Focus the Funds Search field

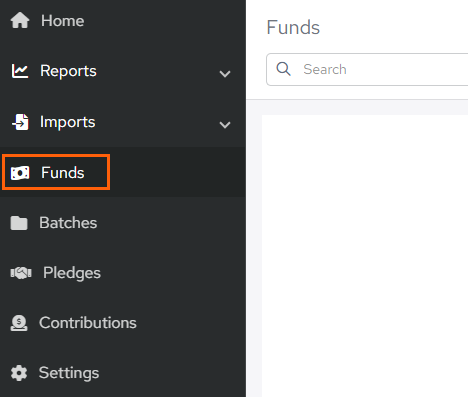click(367, 69)
